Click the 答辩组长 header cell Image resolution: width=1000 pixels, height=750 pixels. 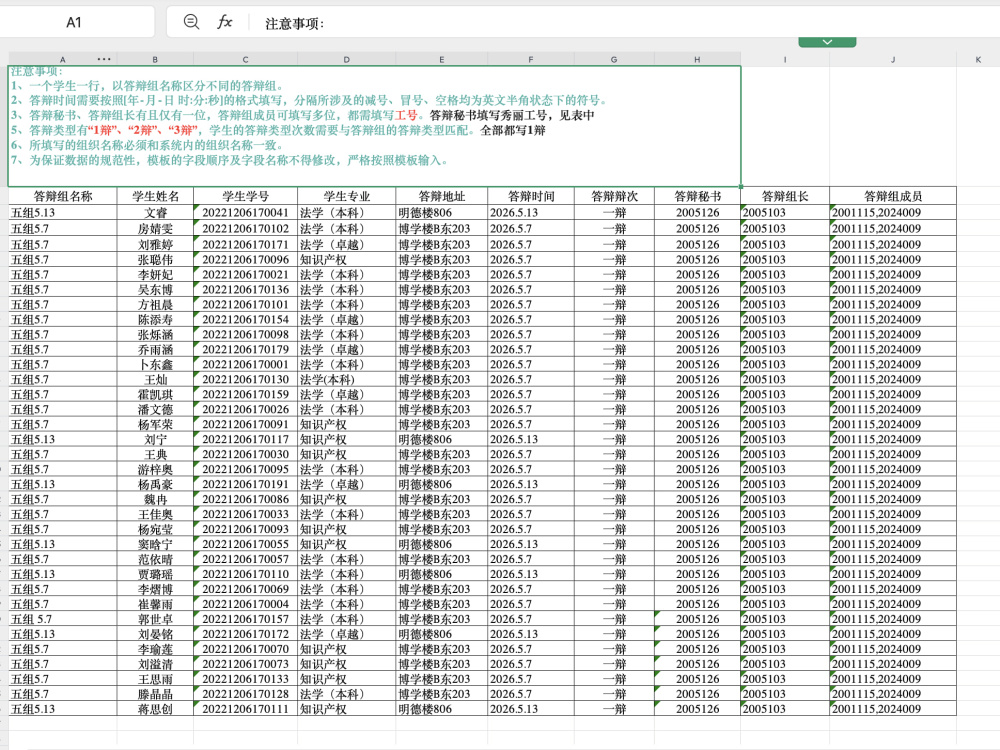[x=785, y=196]
